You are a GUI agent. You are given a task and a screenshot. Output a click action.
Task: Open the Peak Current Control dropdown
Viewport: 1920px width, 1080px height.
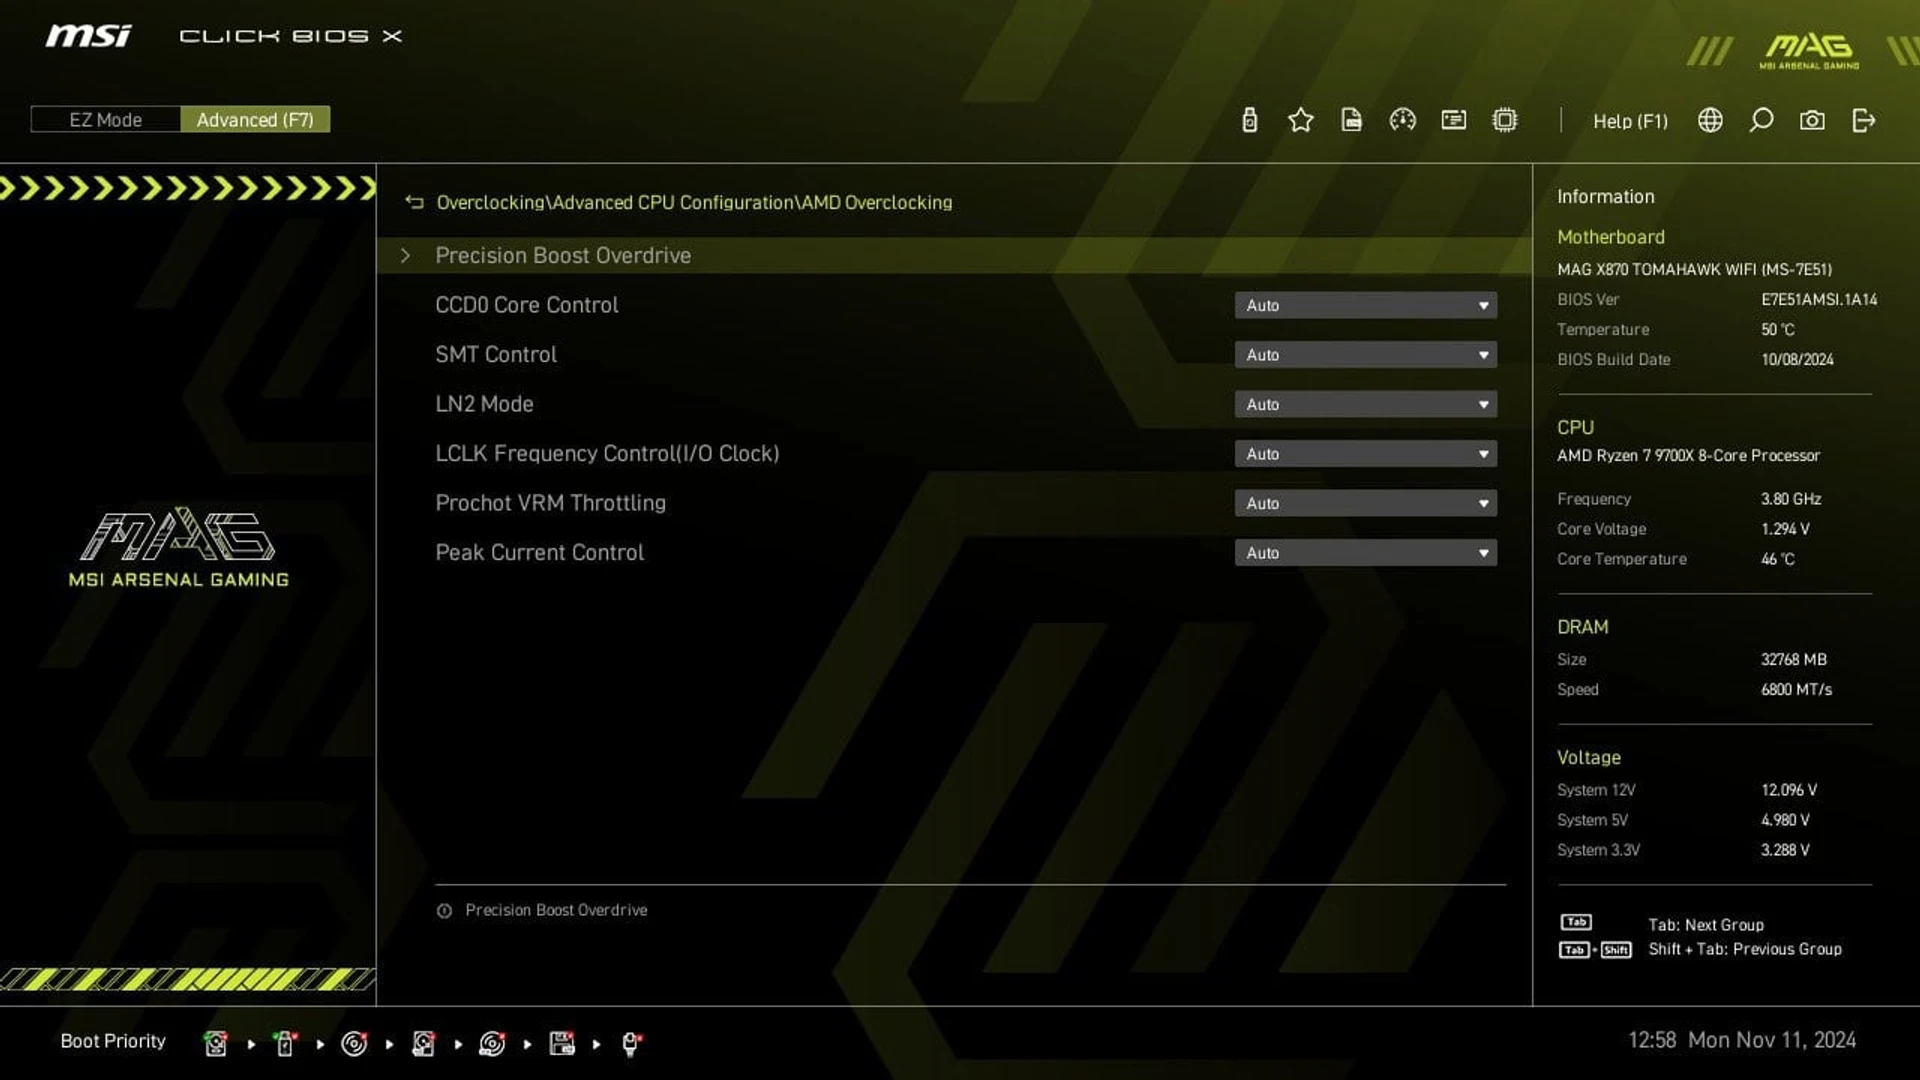point(1365,552)
